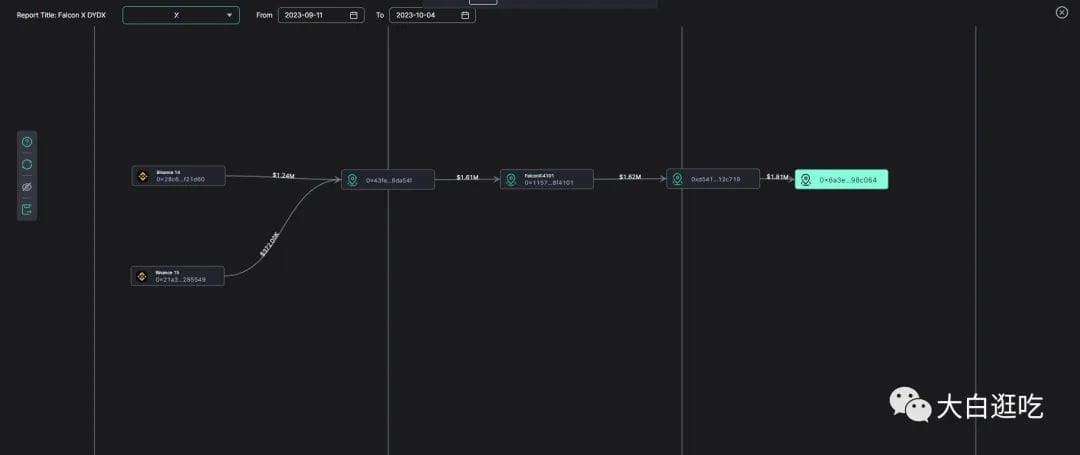Screen dimensions: 1080x455
Task: Open the calendar icon in the To date field
Action: coord(465,15)
